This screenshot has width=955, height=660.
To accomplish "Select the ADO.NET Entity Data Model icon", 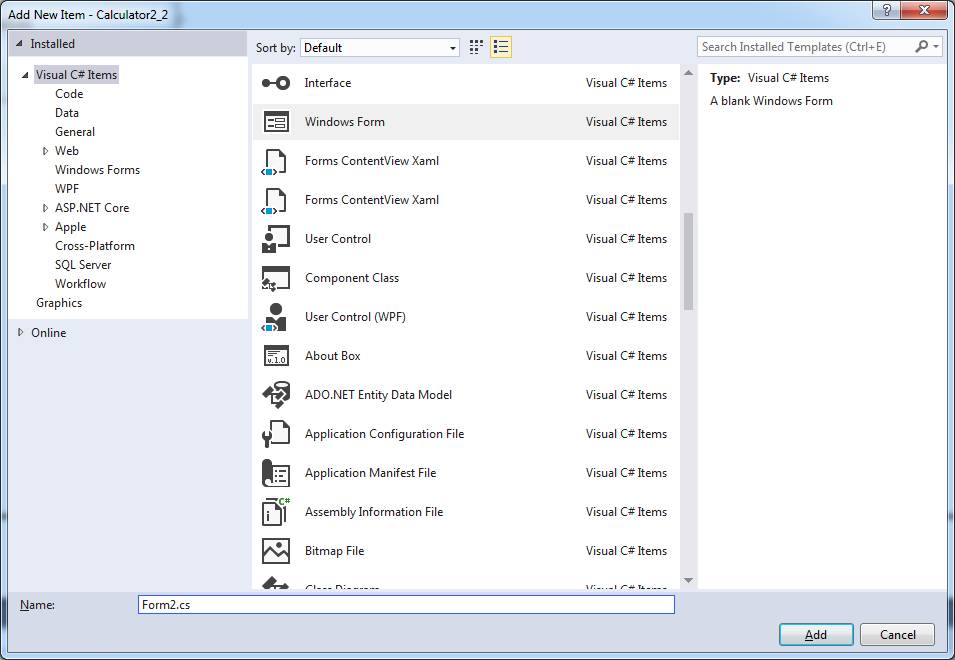I will click(x=275, y=395).
